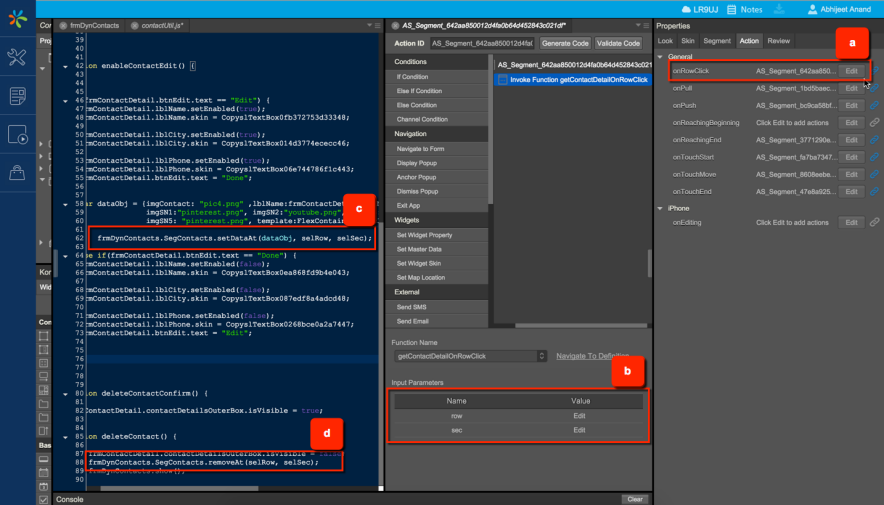Add a Send SMS action
The width and height of the screenshot is (884, 505).
pyautogui.click(x=437, y=307)
